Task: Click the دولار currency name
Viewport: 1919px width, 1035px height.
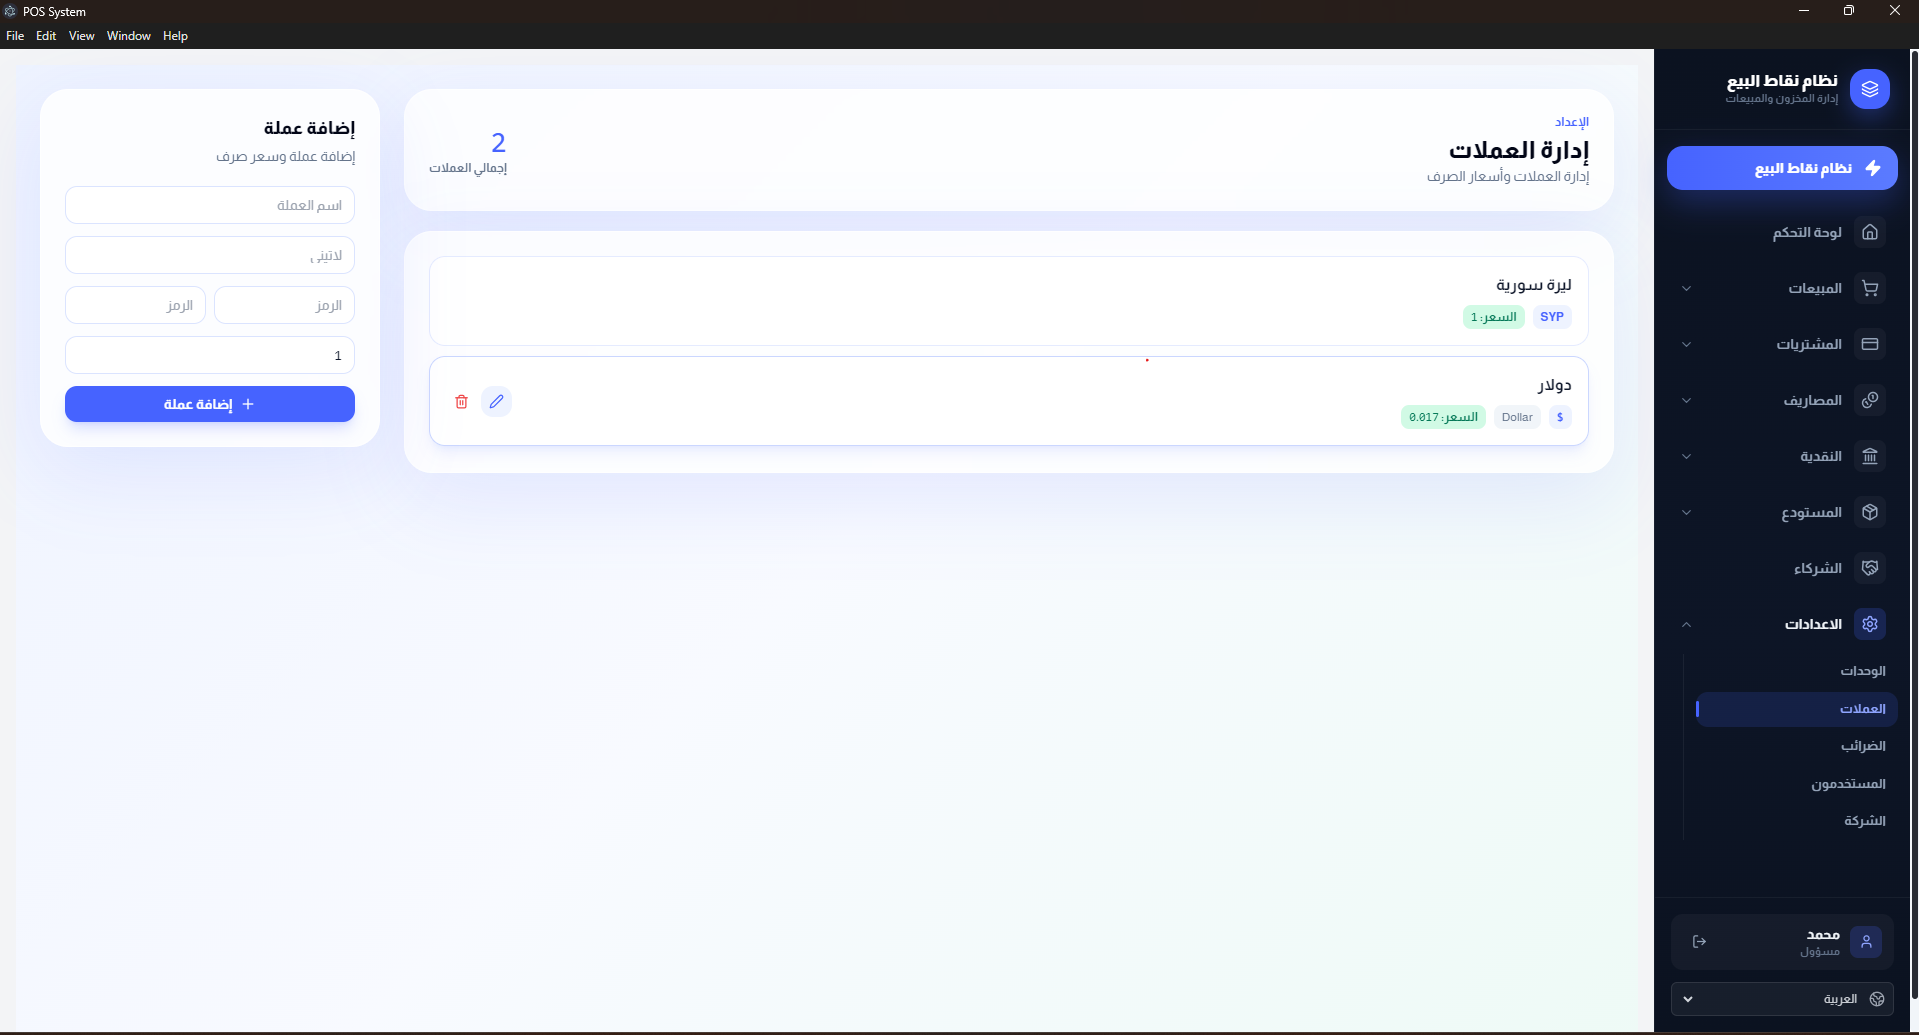Action: (x=1555, y=385)
